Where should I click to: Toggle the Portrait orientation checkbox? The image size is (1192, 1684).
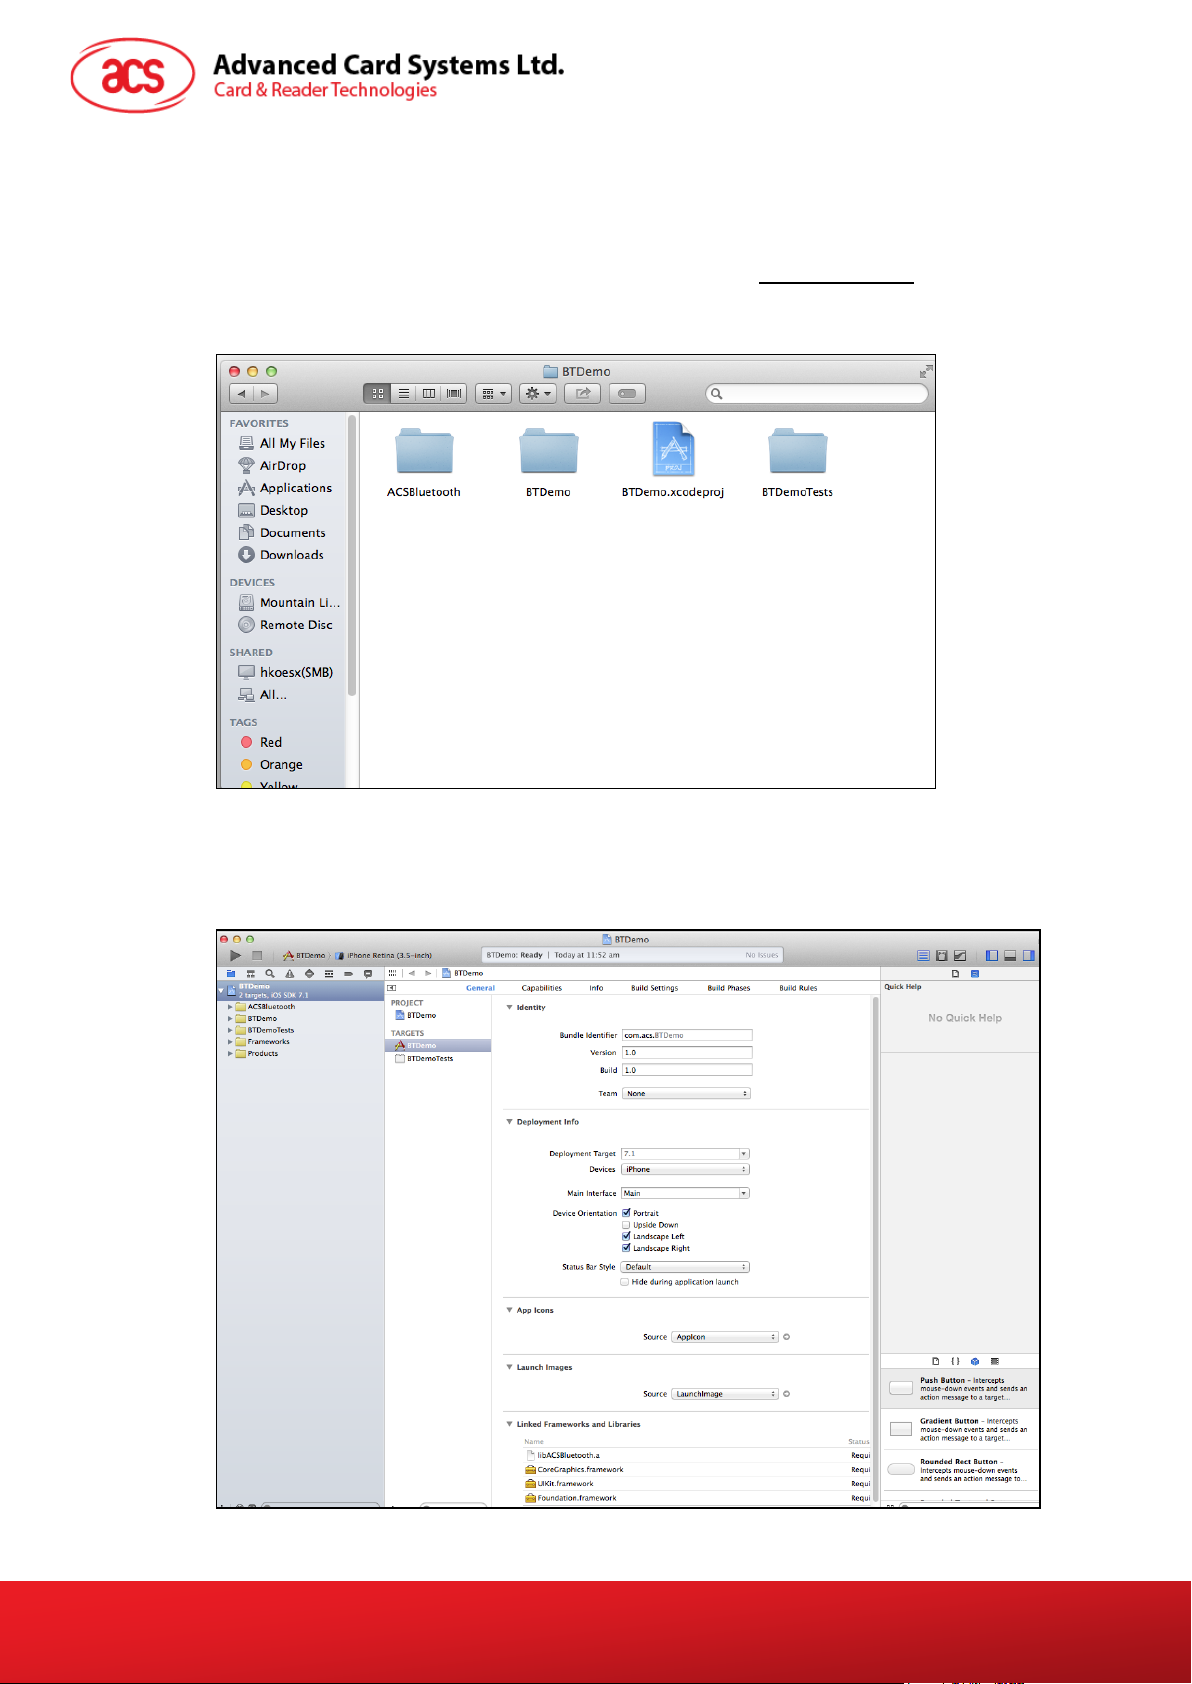626,1213
